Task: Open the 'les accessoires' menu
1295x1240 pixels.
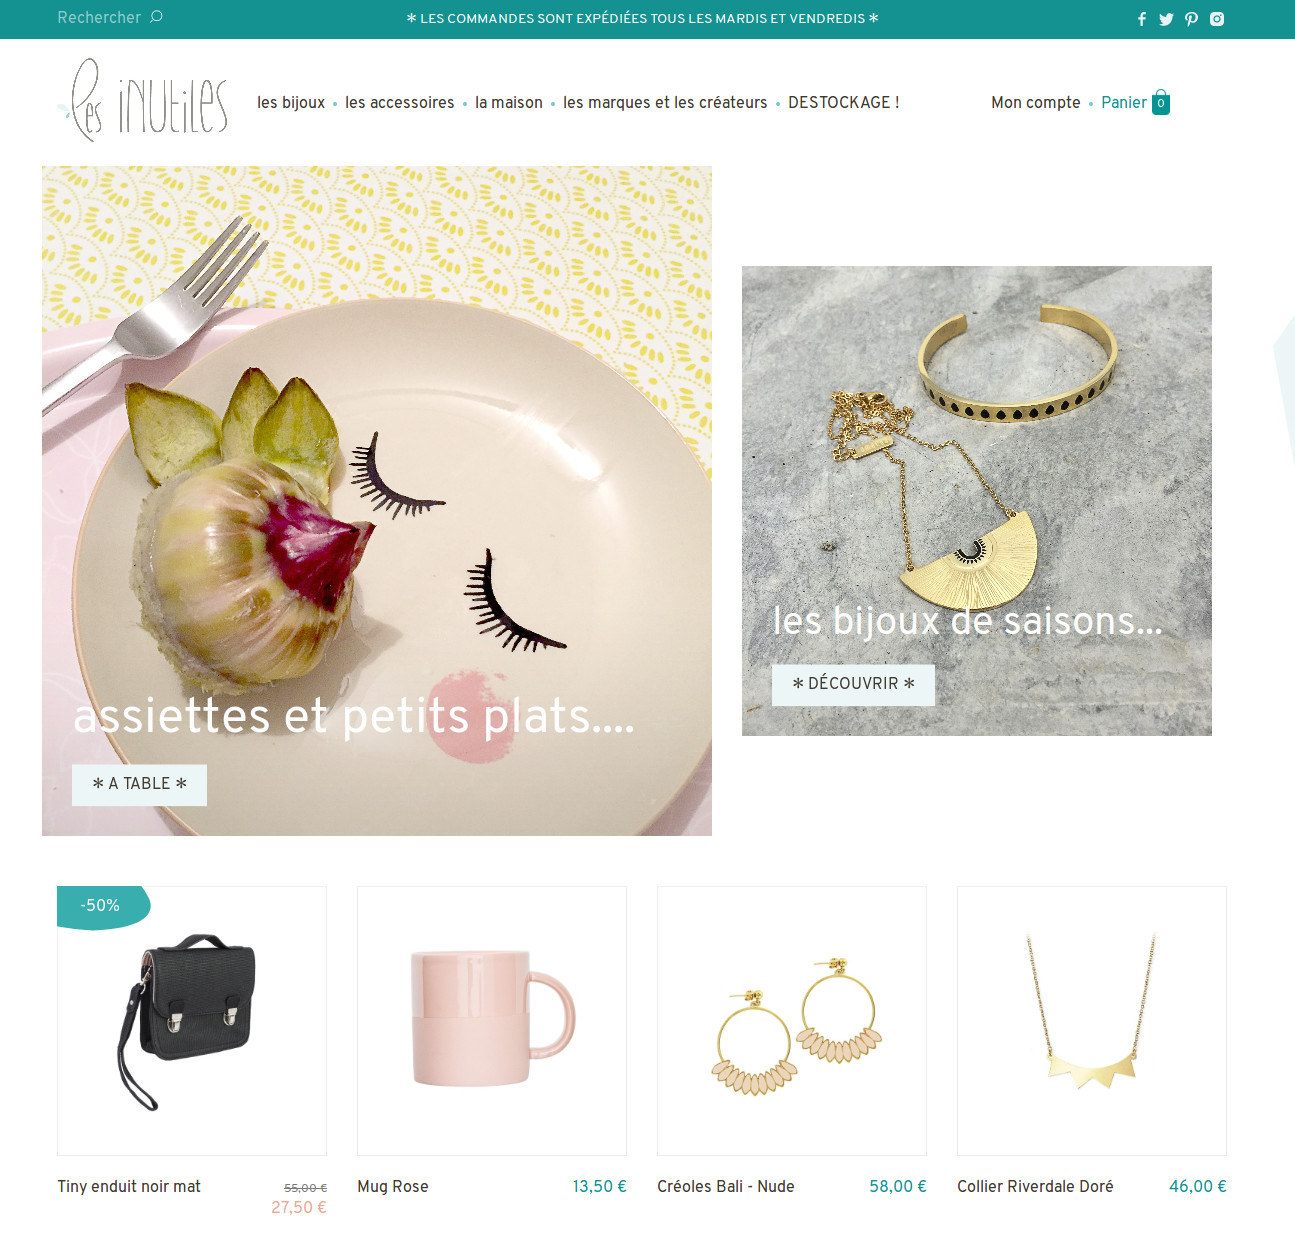Action: [x=400, y=102]
